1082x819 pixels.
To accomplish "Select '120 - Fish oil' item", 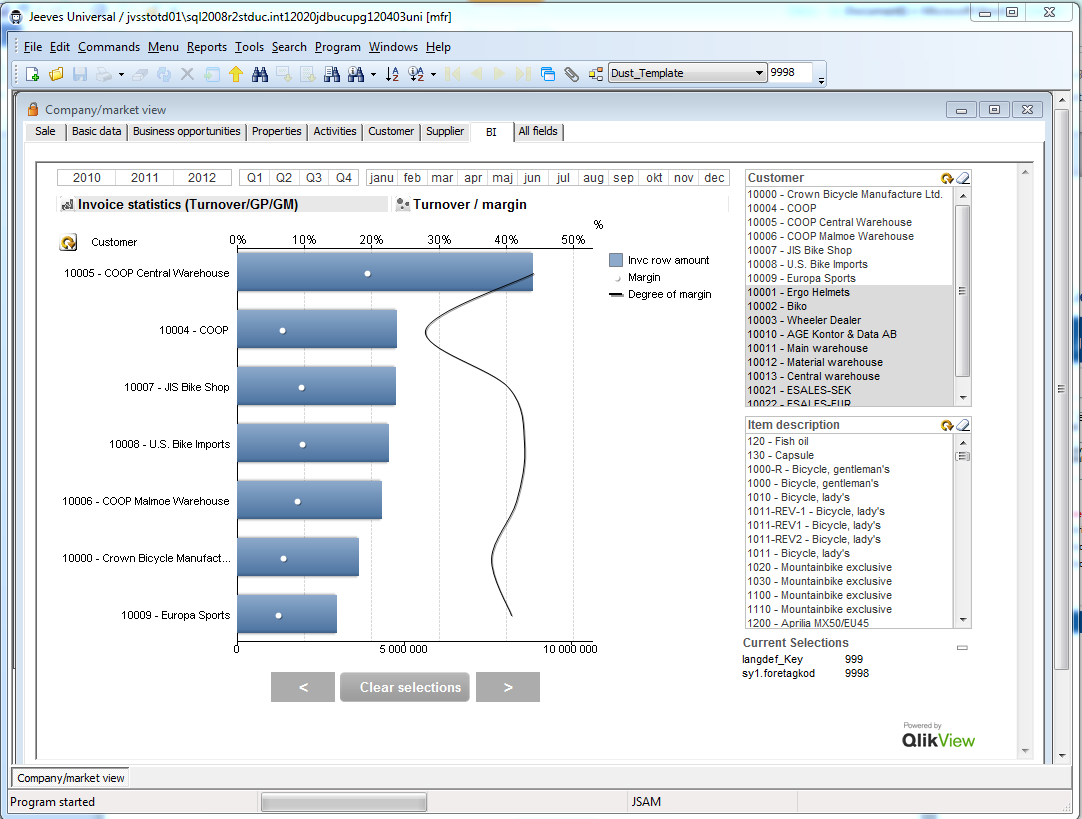I will tap(849, 442).
